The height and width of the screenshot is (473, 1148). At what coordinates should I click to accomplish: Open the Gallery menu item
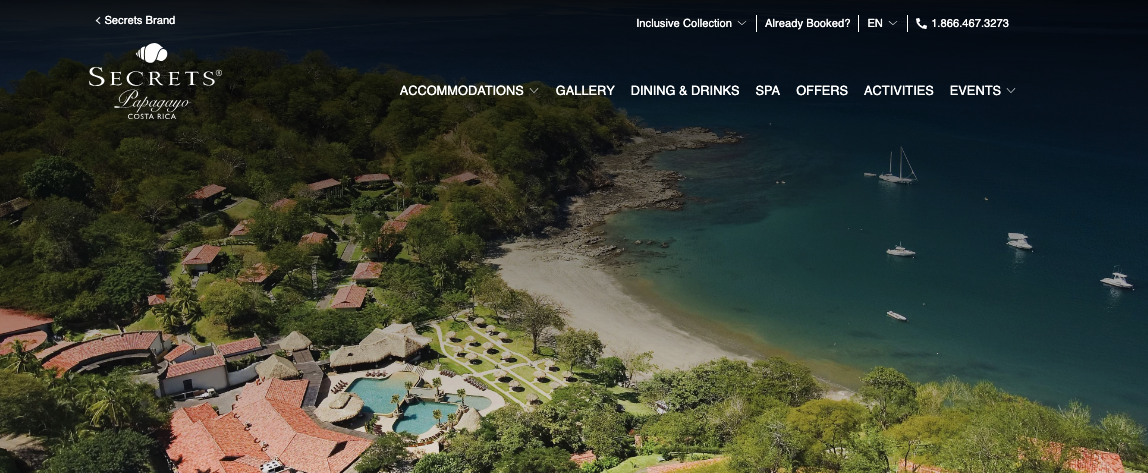[585, 91]
